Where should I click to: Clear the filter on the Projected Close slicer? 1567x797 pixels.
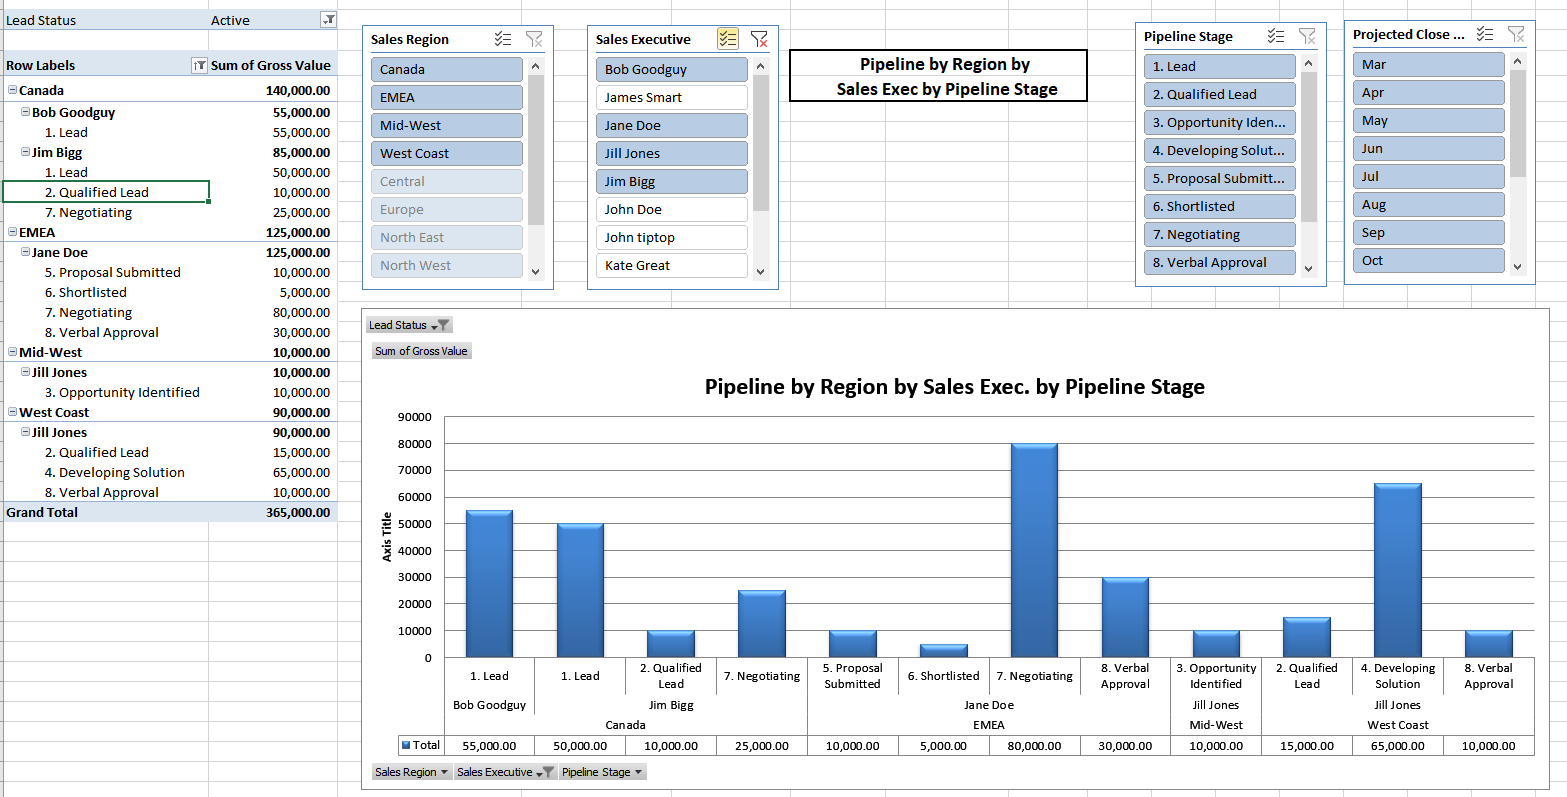1517,33
